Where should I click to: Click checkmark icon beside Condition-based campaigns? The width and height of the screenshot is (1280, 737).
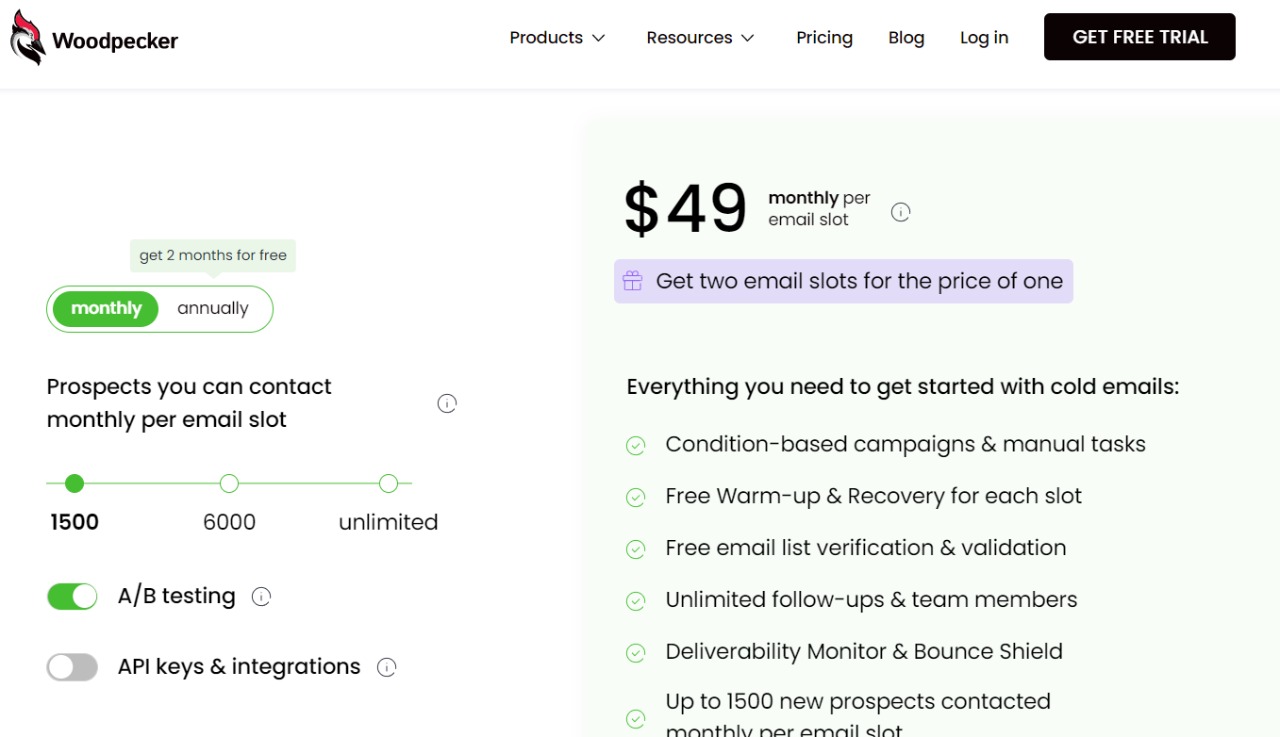pyautogui.click(x=635, y=446)
